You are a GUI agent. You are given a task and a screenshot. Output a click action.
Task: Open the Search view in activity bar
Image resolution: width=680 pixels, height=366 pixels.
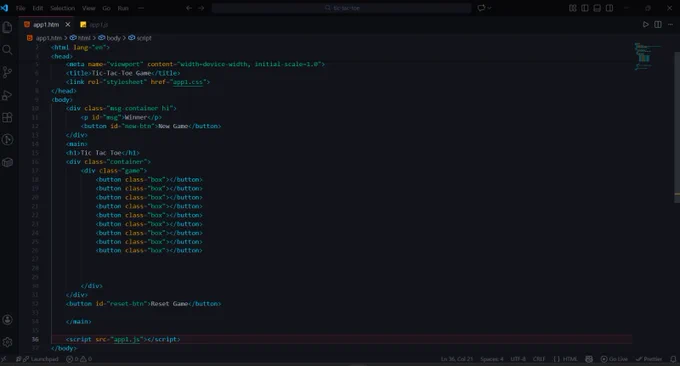[x=7, y=50]
